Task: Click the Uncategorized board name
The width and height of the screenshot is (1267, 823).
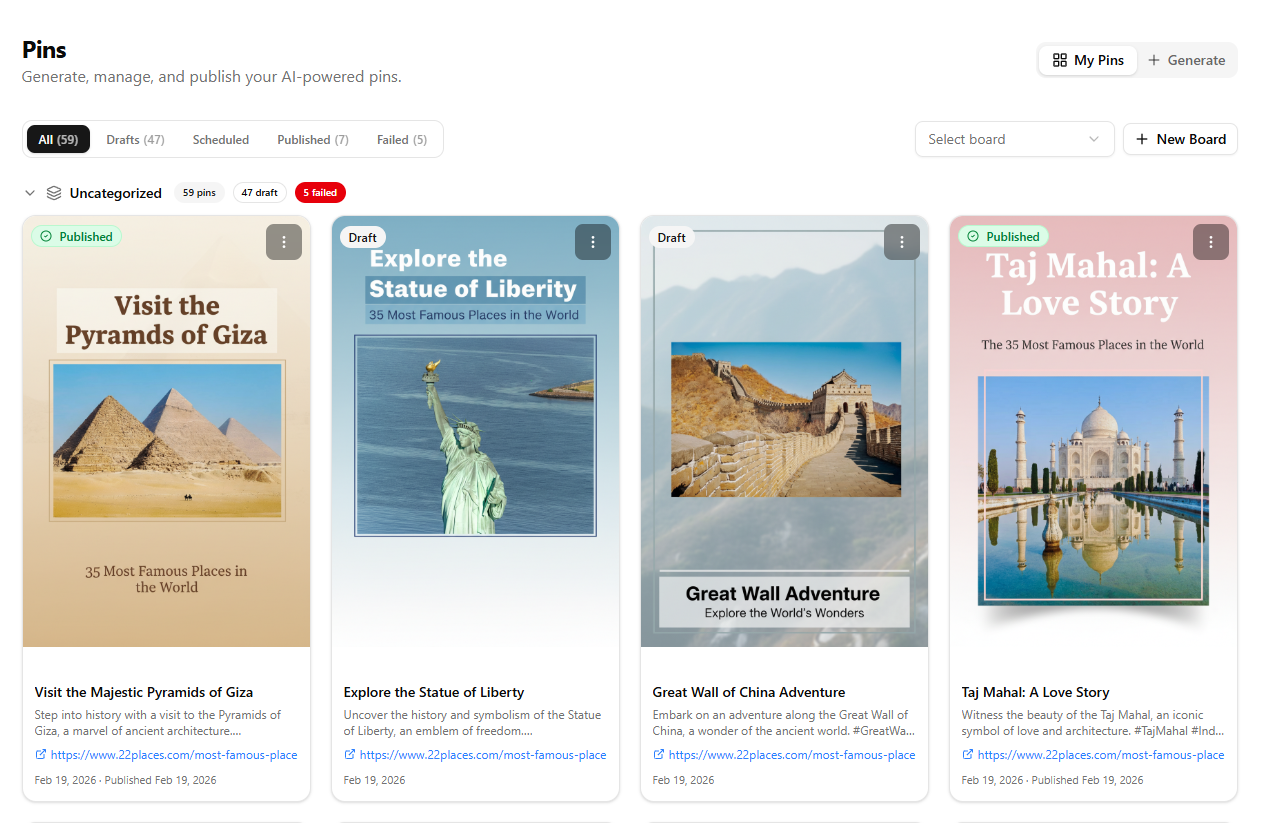Action: (116, 193)
